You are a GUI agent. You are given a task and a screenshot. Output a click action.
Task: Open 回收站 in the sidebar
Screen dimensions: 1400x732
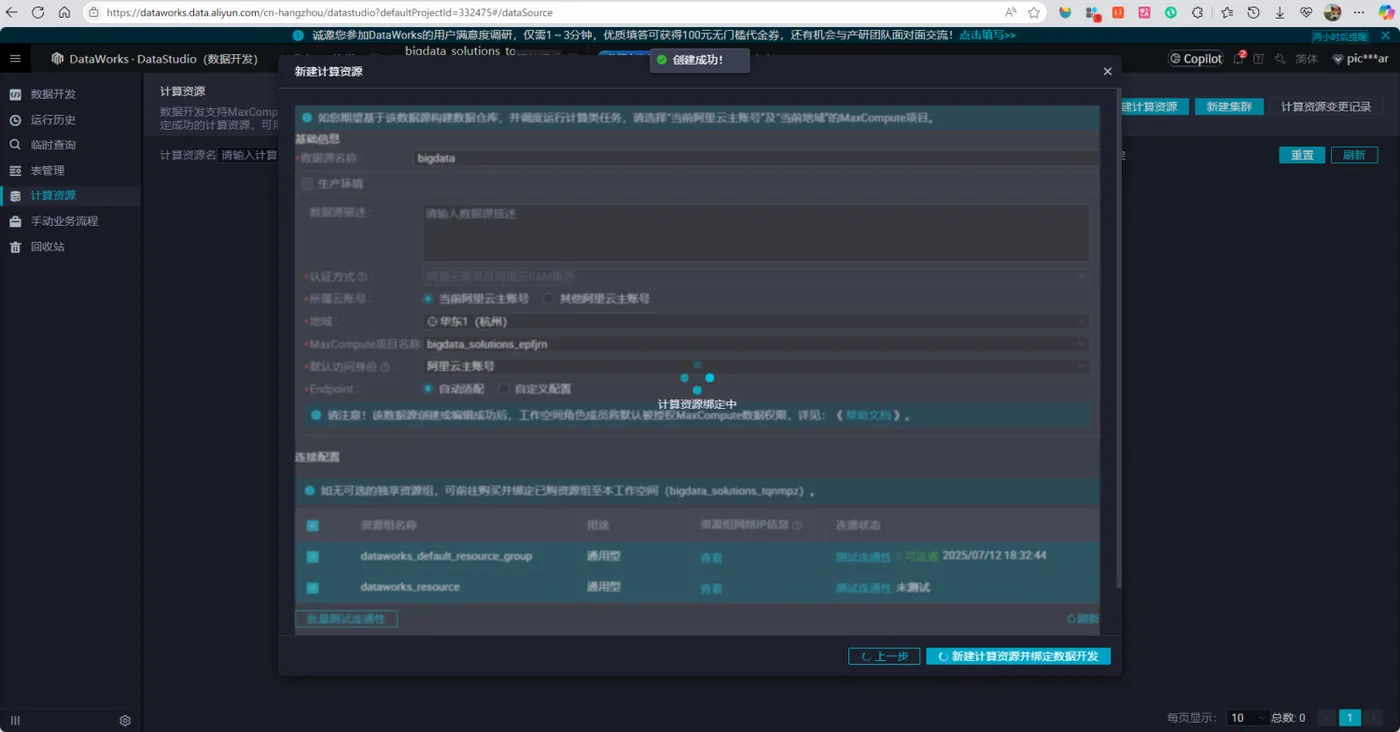click(47, 247)
